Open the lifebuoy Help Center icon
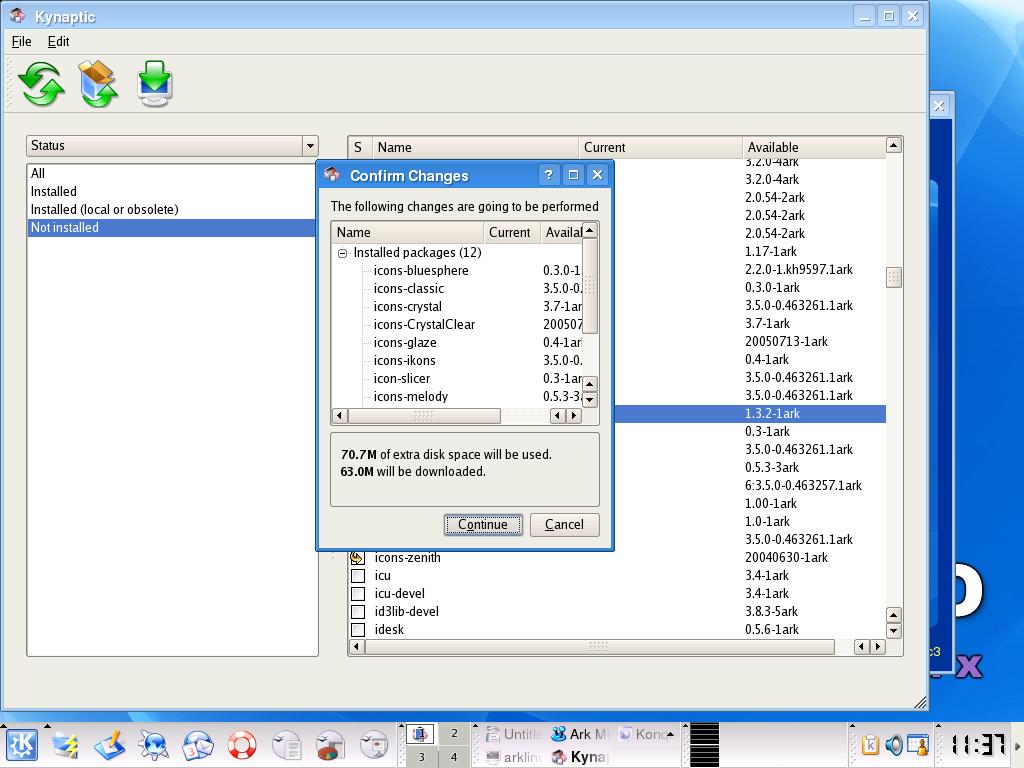Screen dimensions: 1024x768 [242, 745]
